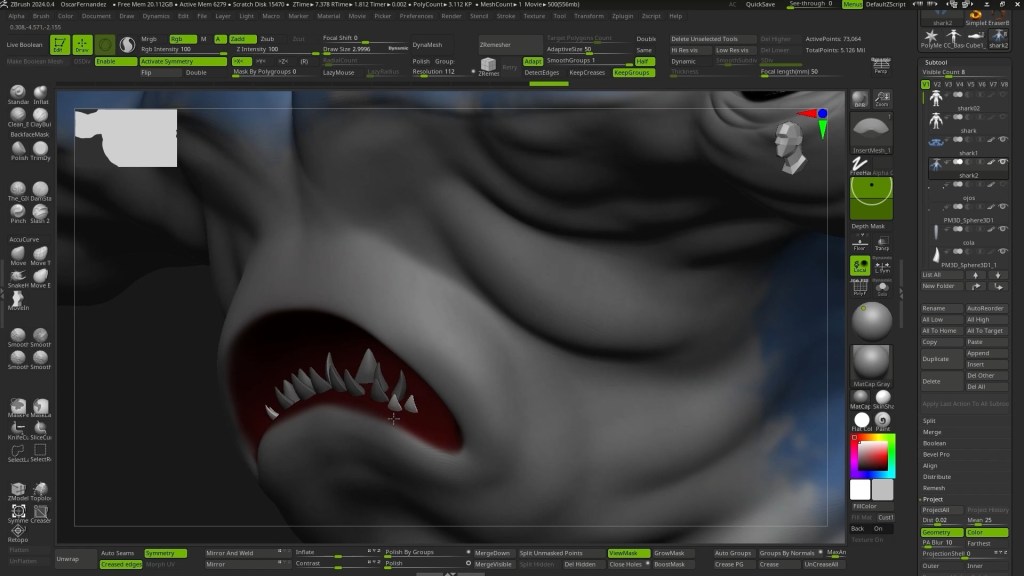Click the Floor grid icon

(860, 244)
